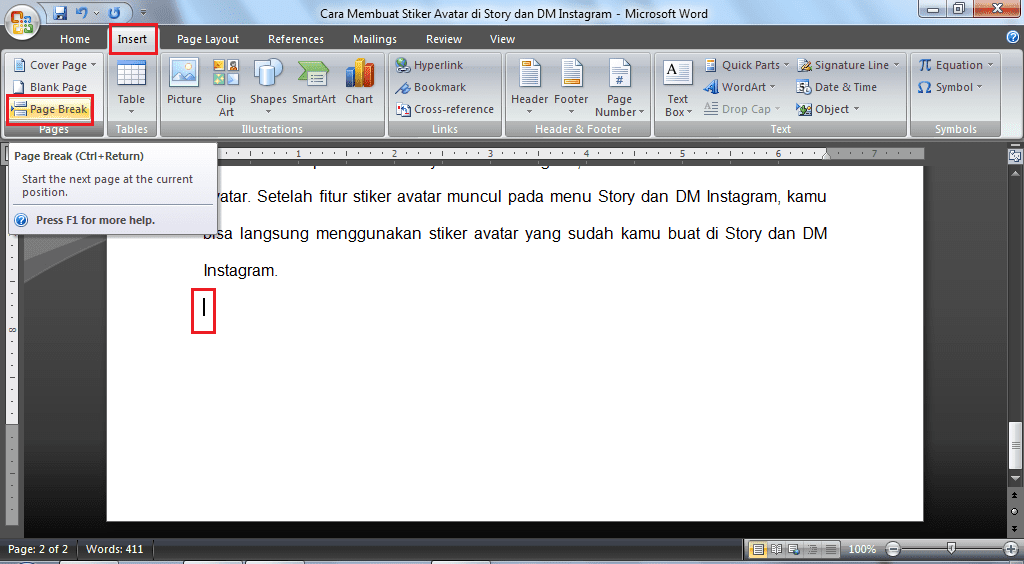Open the Shapes gallery
The width and height of the screenshot is (1024, 564).
pyautogui.click(x=268, y=88)
